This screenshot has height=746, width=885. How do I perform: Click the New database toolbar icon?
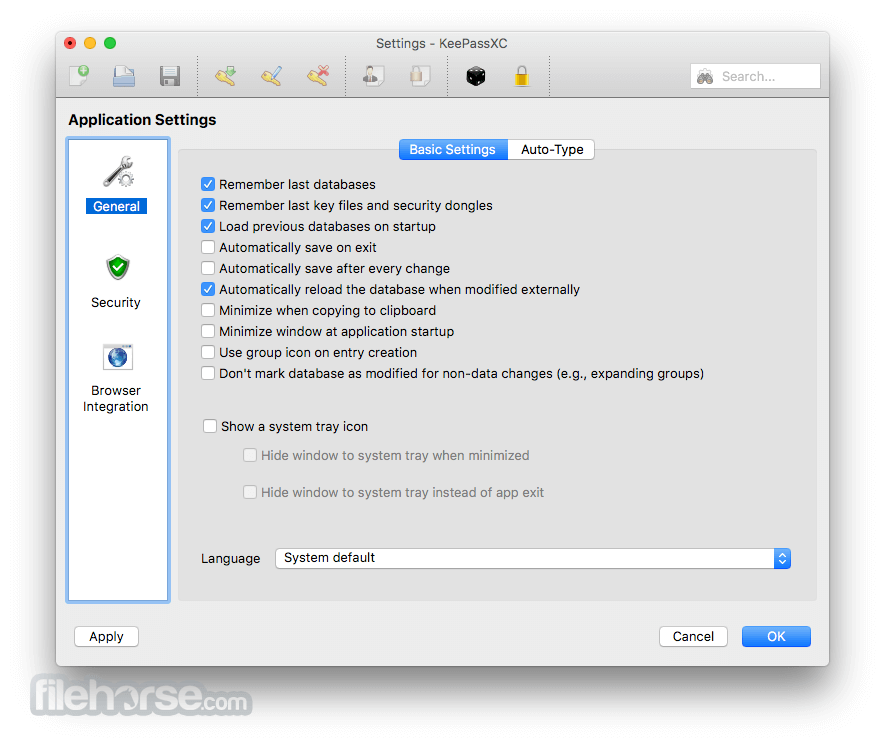tap(79, 76)
